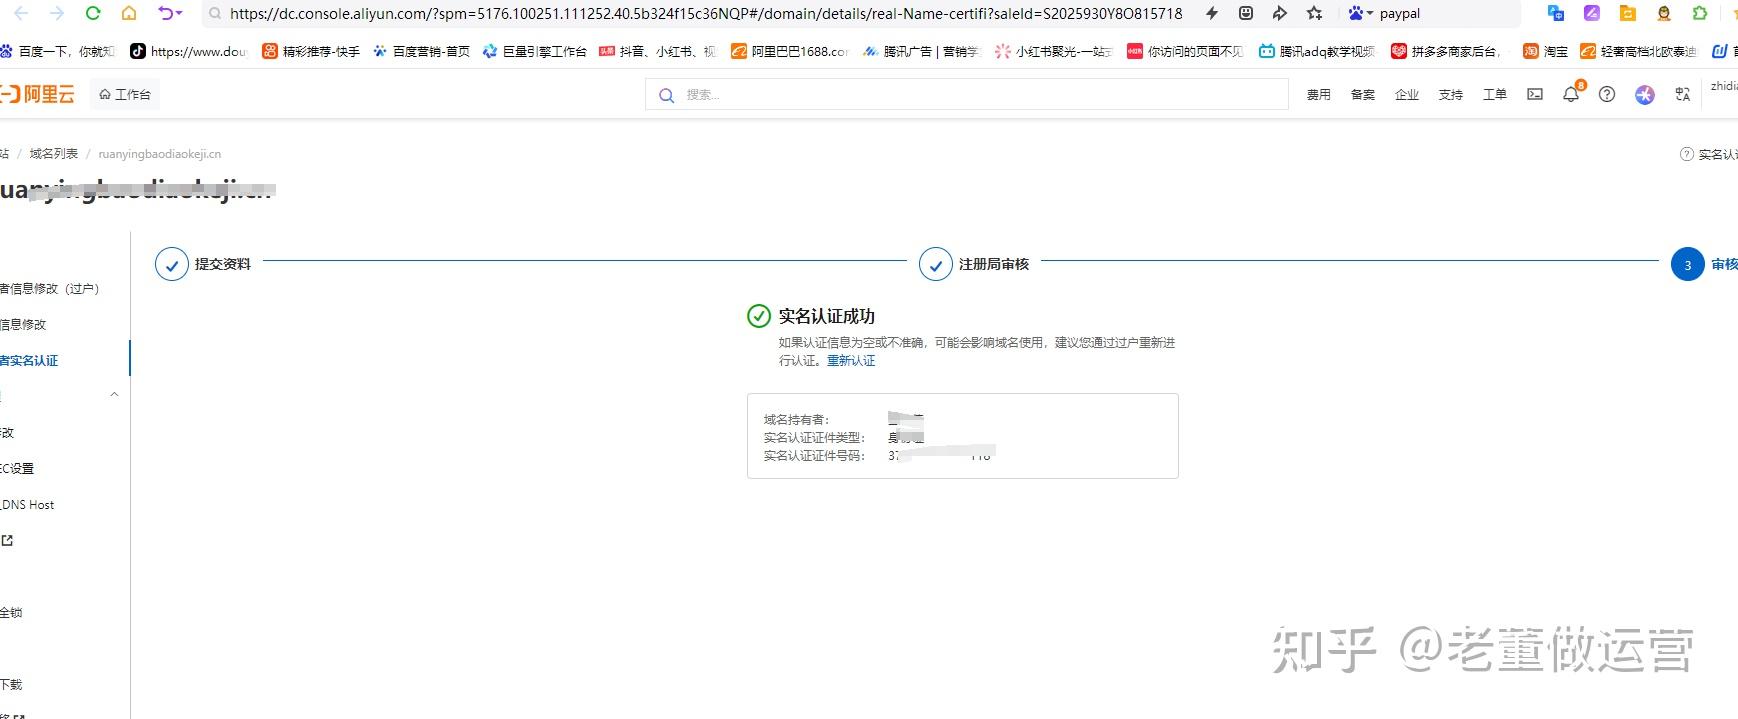Open the green puzzle extensions icon
The height and width of the screenshot is (719, 1738).
click(x=1700, y=13)
